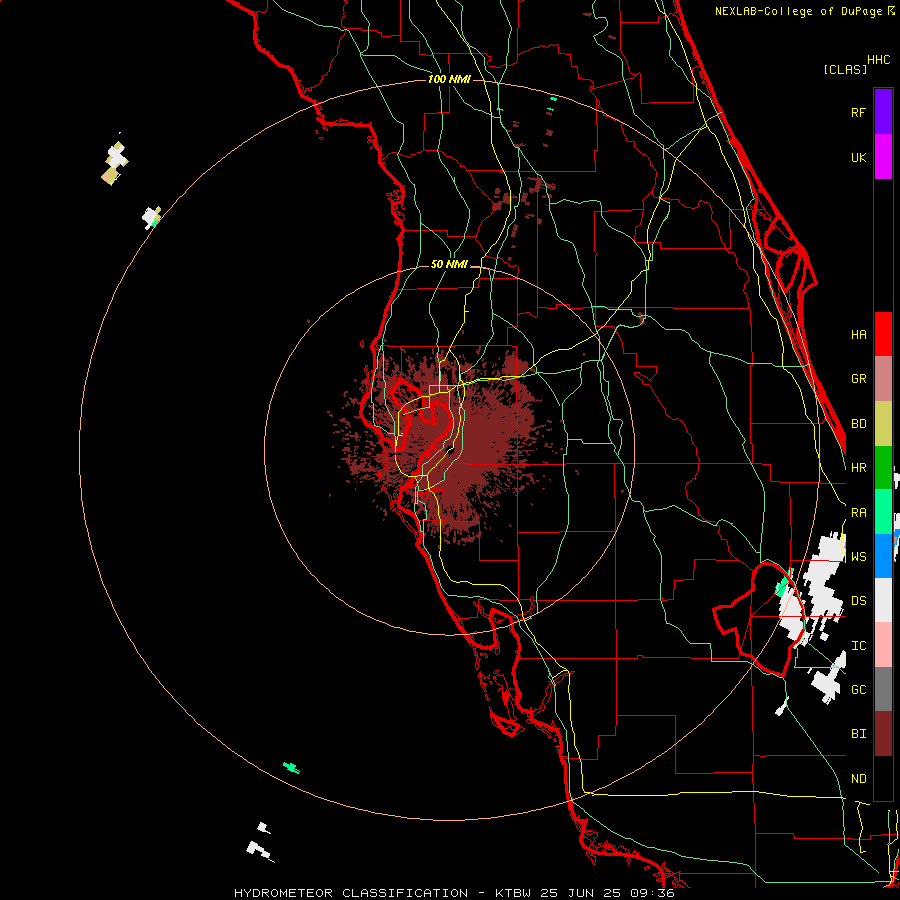Click the WS legend label
The width and height of the screenshot is (900, 900).
click(x=858, y=557)
